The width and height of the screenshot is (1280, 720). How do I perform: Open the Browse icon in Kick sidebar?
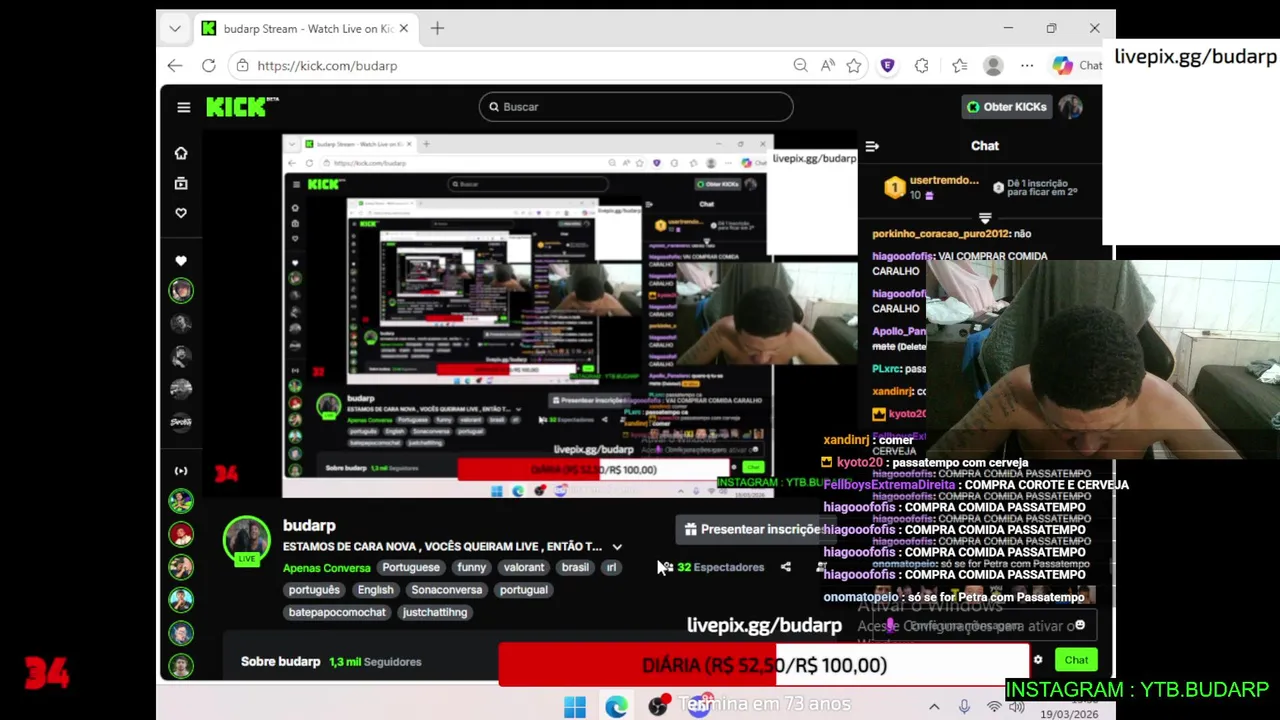coord(181,183)
